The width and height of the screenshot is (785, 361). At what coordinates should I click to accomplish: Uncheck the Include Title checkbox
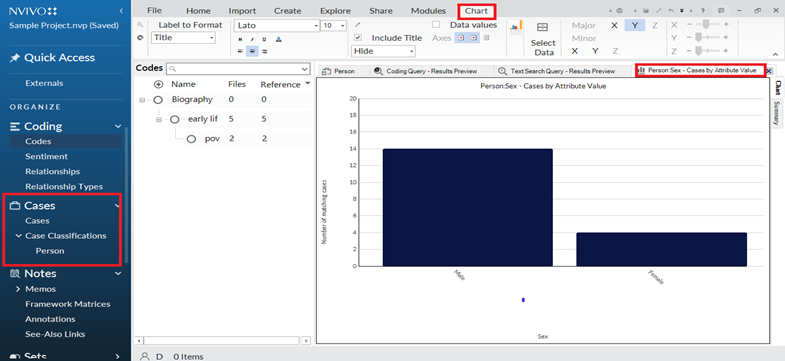click(358, 38)
